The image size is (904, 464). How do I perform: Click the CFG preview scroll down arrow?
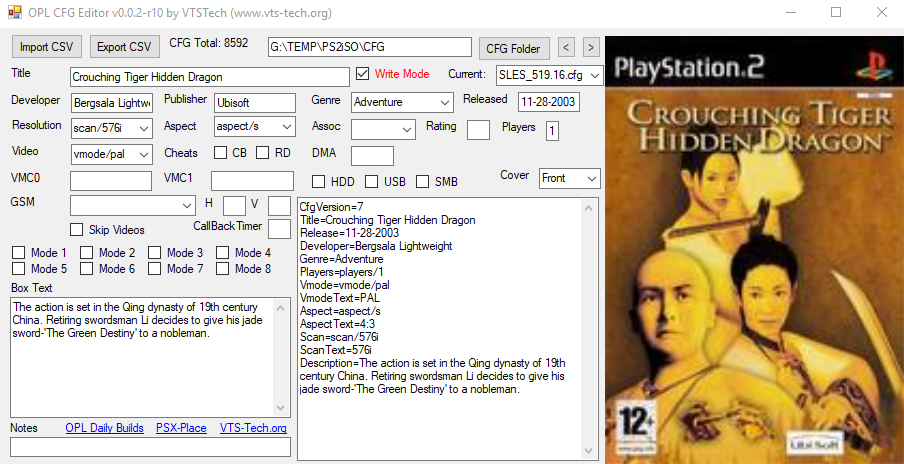coord(589,451)
